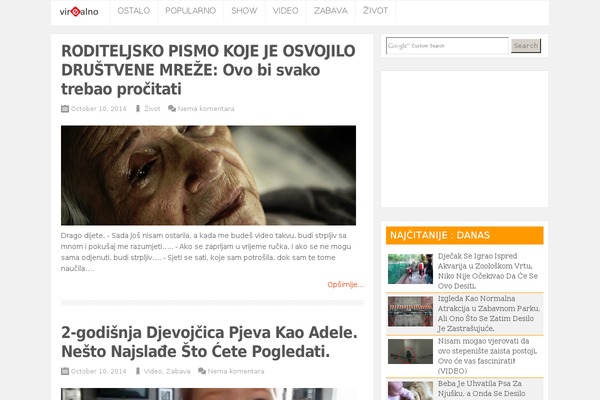Open thumbnail for Atrakcija u Zabavnom Parku
600x400 pixels.
pos(410,311)
